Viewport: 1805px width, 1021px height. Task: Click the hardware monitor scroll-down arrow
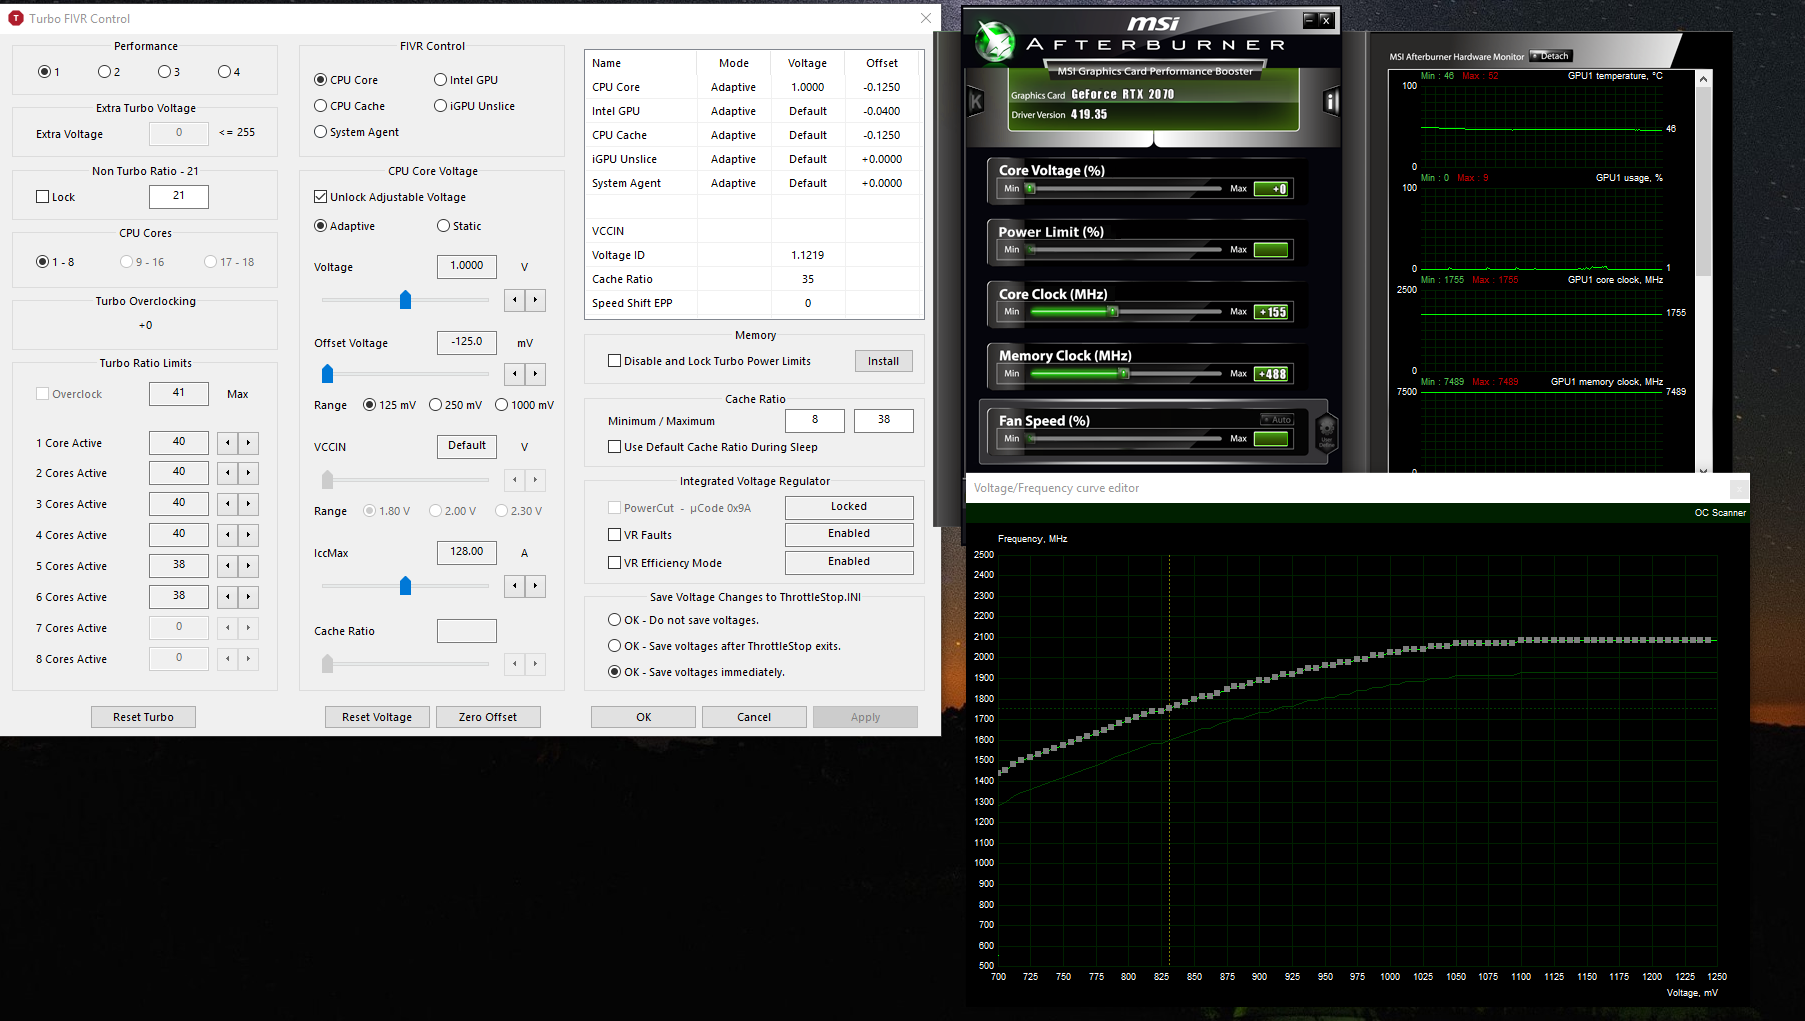coord(1703,468)
